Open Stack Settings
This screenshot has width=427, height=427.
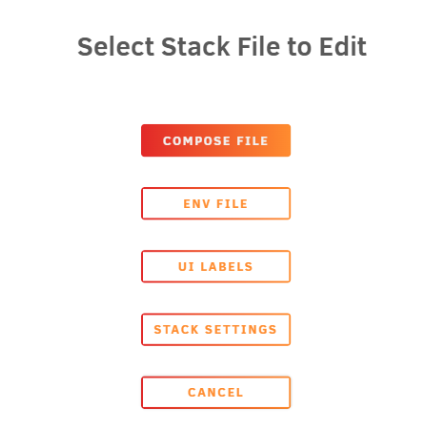216,329
